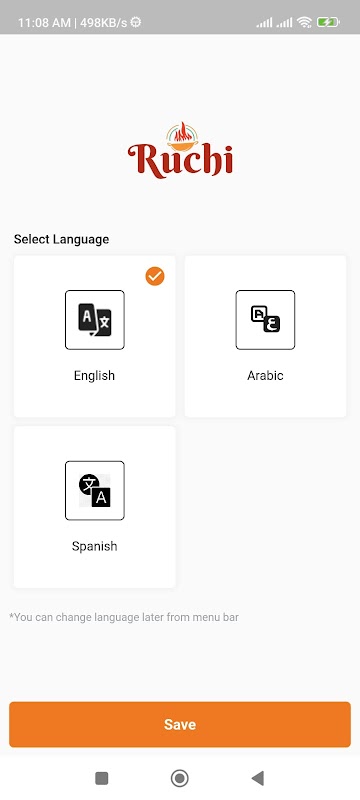Viewport: 360px width, 800px height.
Task: Tap the battery charging indicator icon
Action: pos(328,22)
